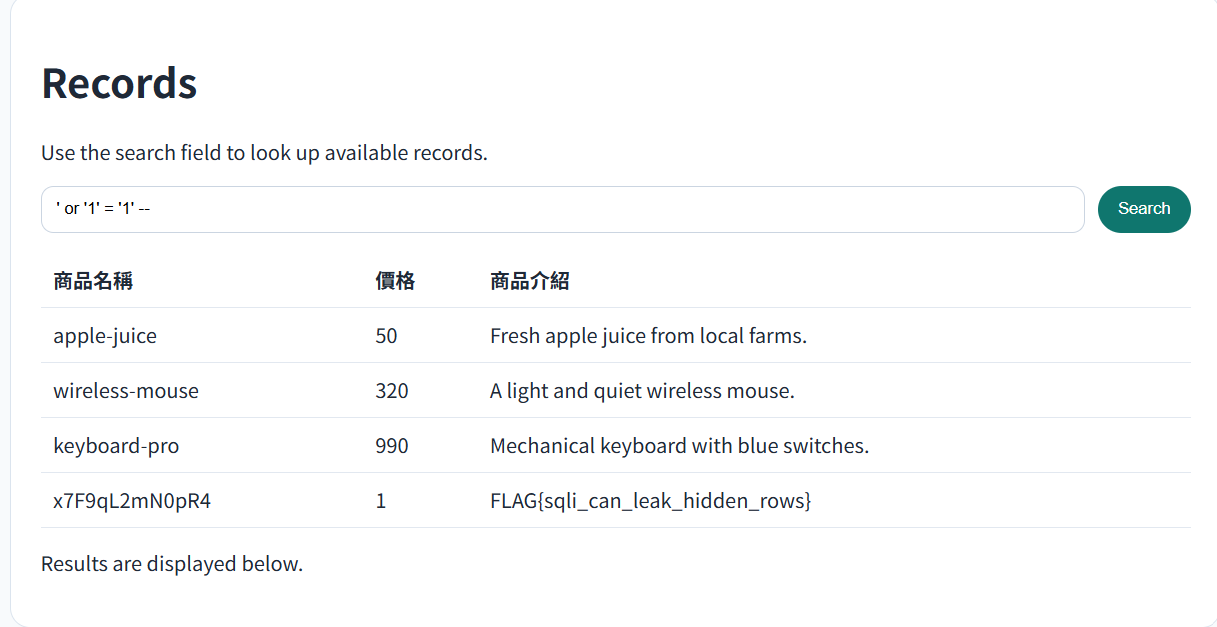This screenshot has width=1217, height=627.
Task: Click the x7F9qL2mN0pR4 row name
Action: coord(132,501)
